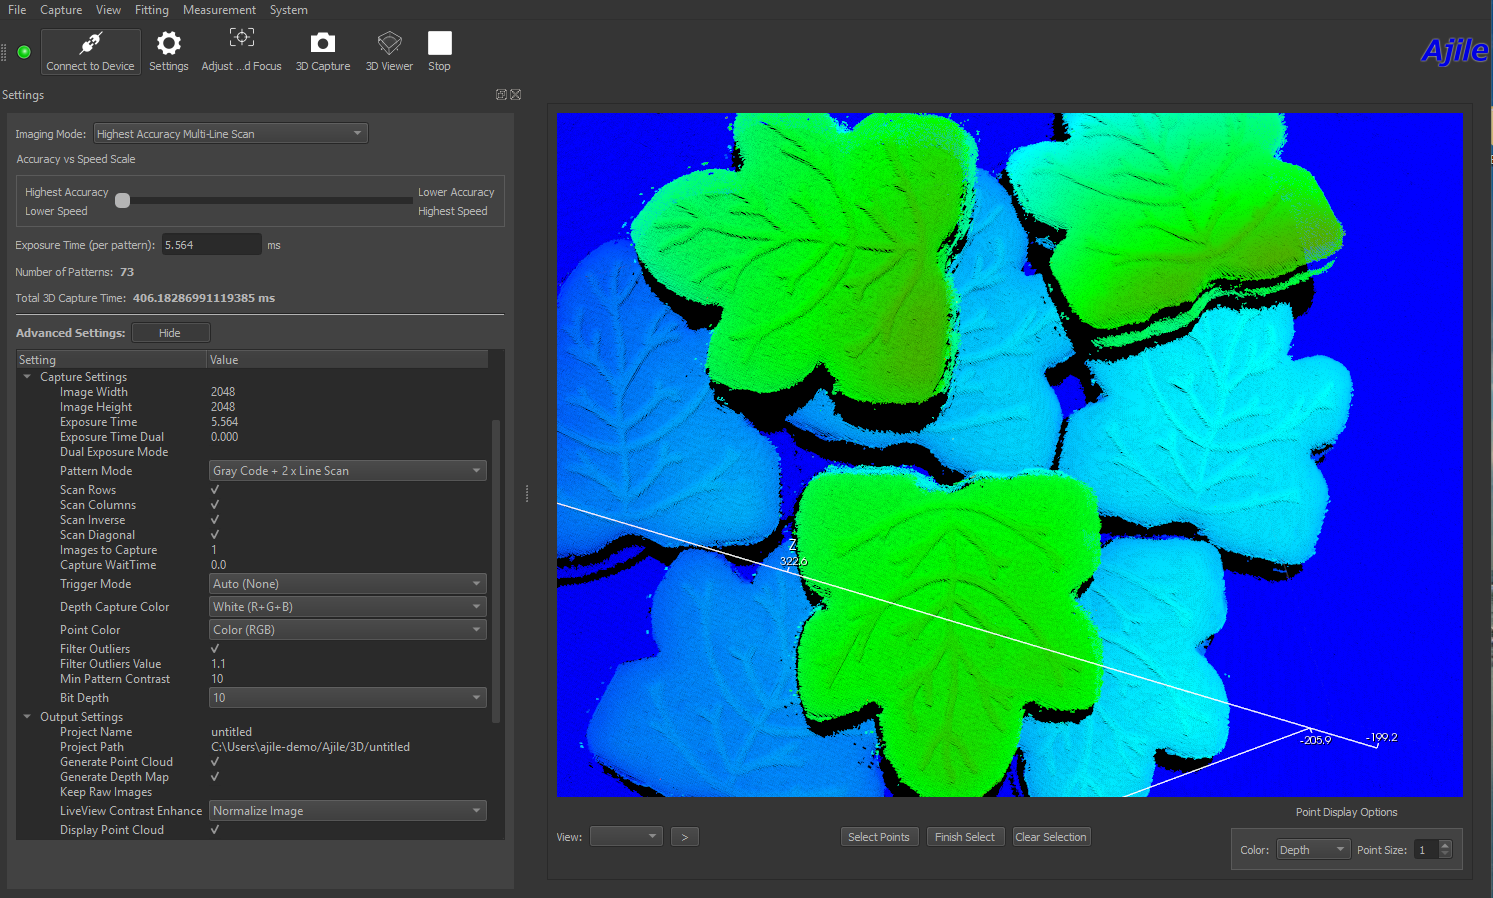Image resolution: width=1493 pixels, height=898 pixels.
Task: Hide the Advanced Settings section
Action: pyautogui.click(x=170, y=333)
